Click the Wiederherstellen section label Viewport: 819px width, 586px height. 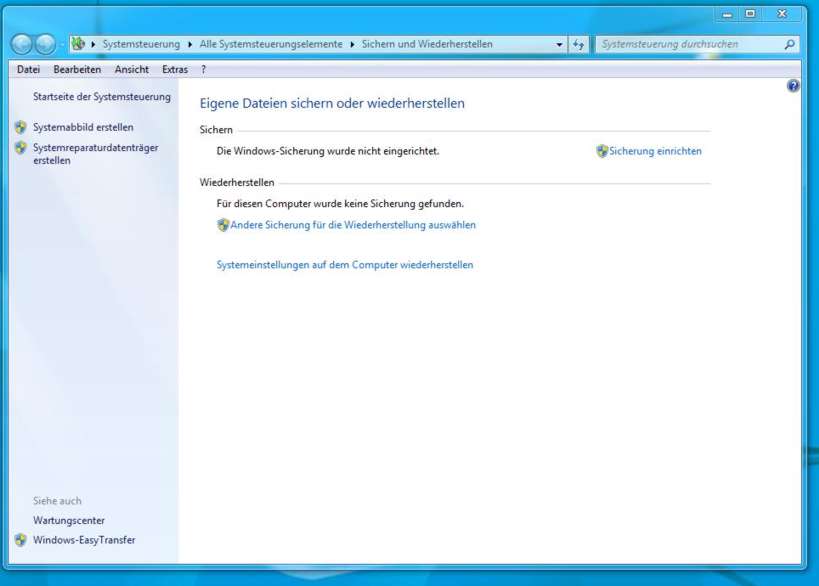point(237,183)
